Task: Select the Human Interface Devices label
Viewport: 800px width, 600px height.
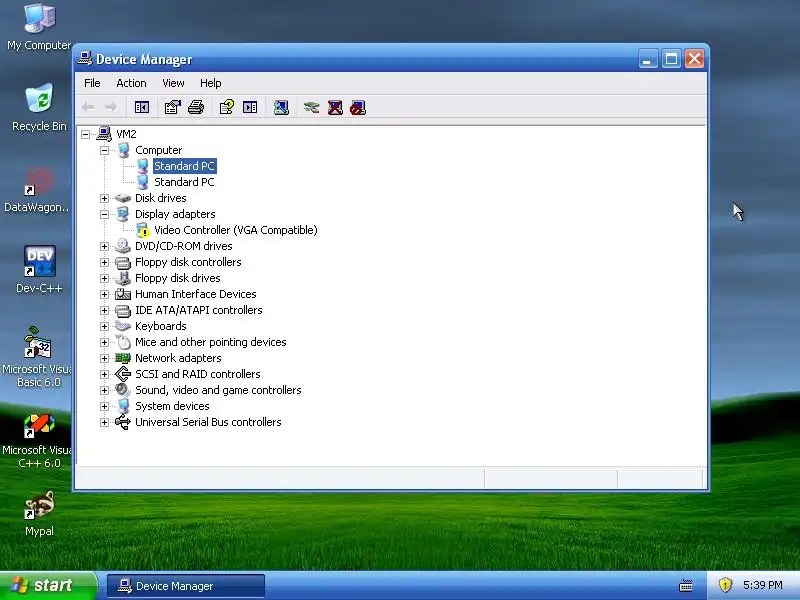Action: (195, 294)
